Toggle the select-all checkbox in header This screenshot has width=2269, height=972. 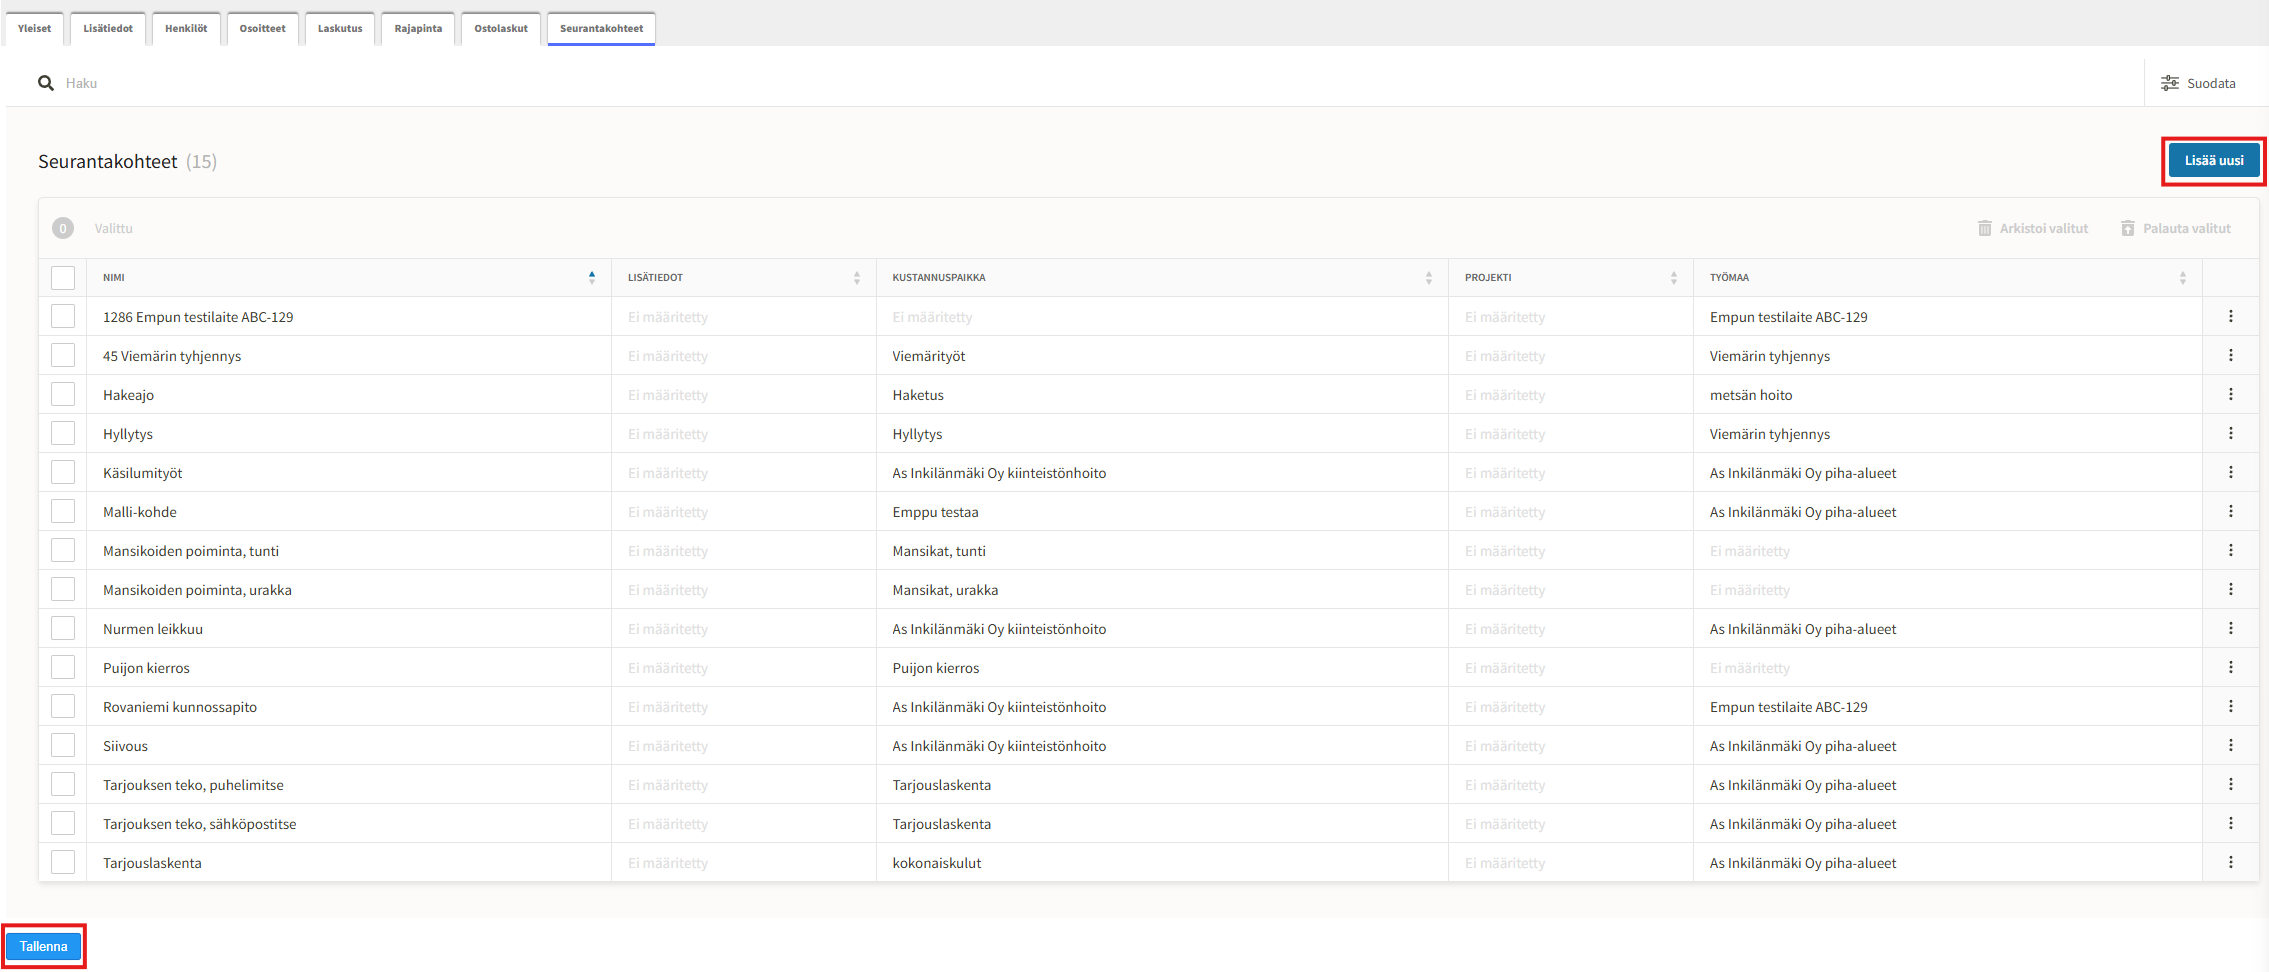(x=63, y=278)
